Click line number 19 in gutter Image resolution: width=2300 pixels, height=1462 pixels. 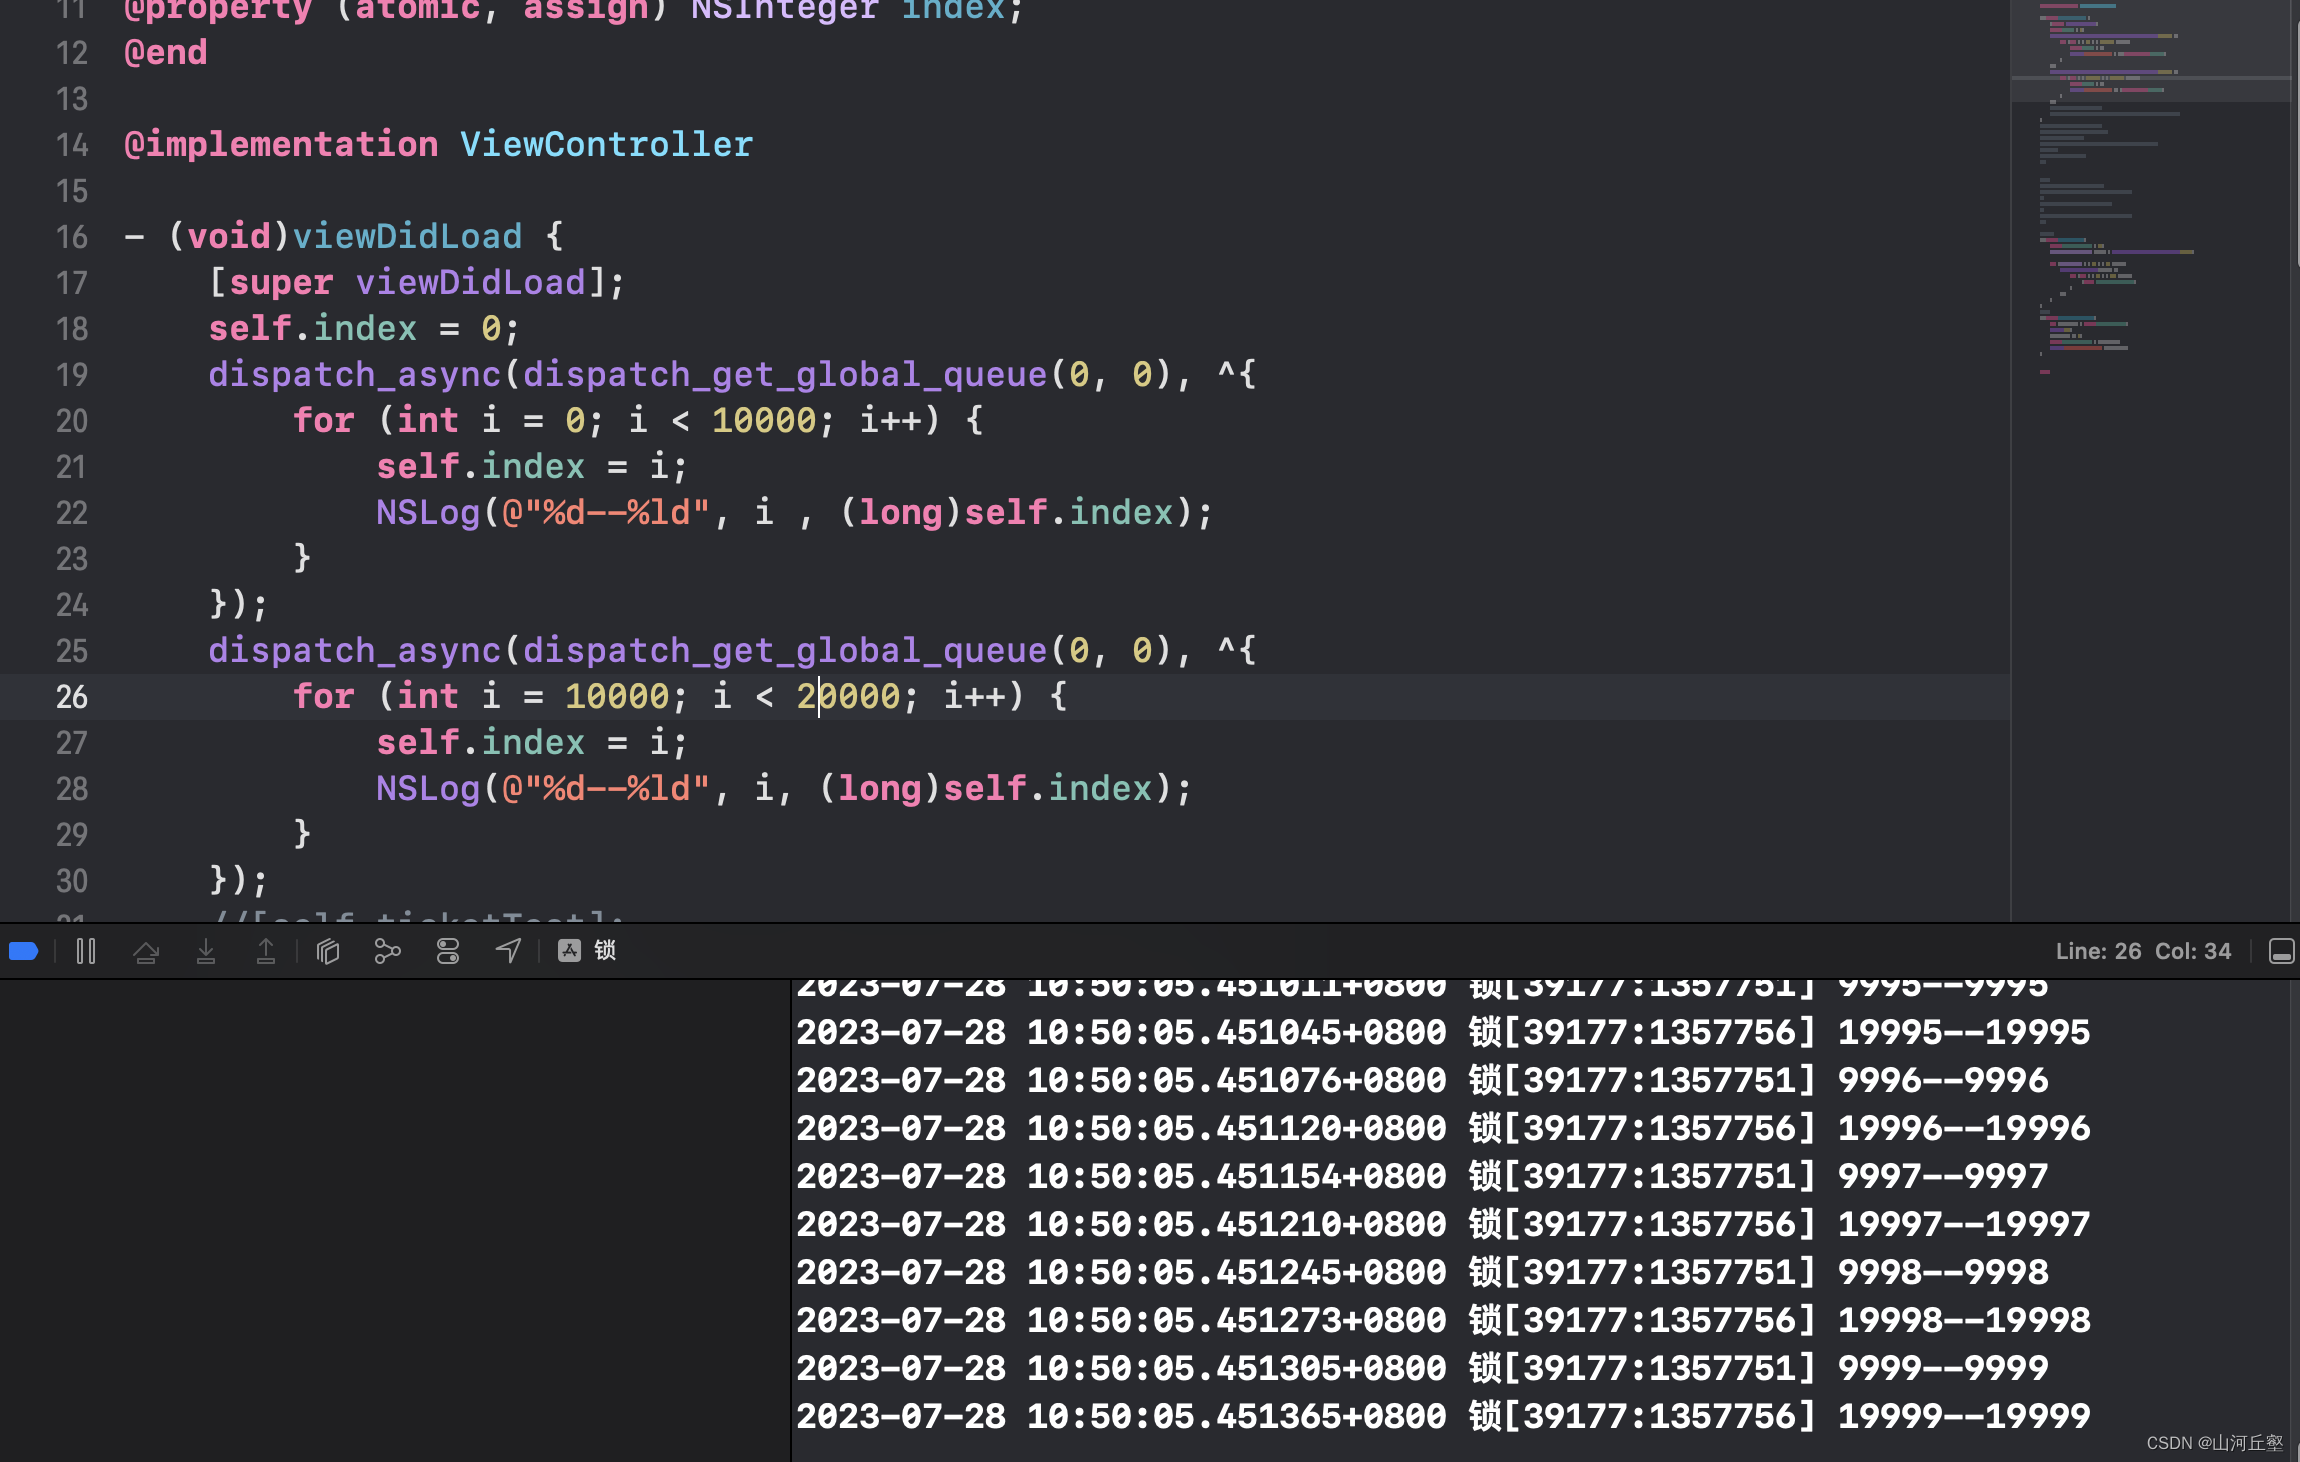point(71,375)
